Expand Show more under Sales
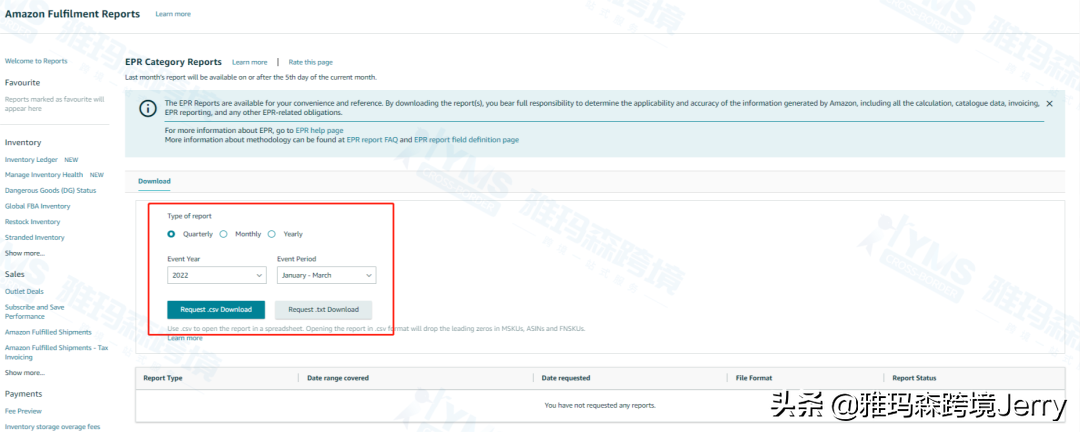Screen dimensions: 1080x432 pos(25,373)
